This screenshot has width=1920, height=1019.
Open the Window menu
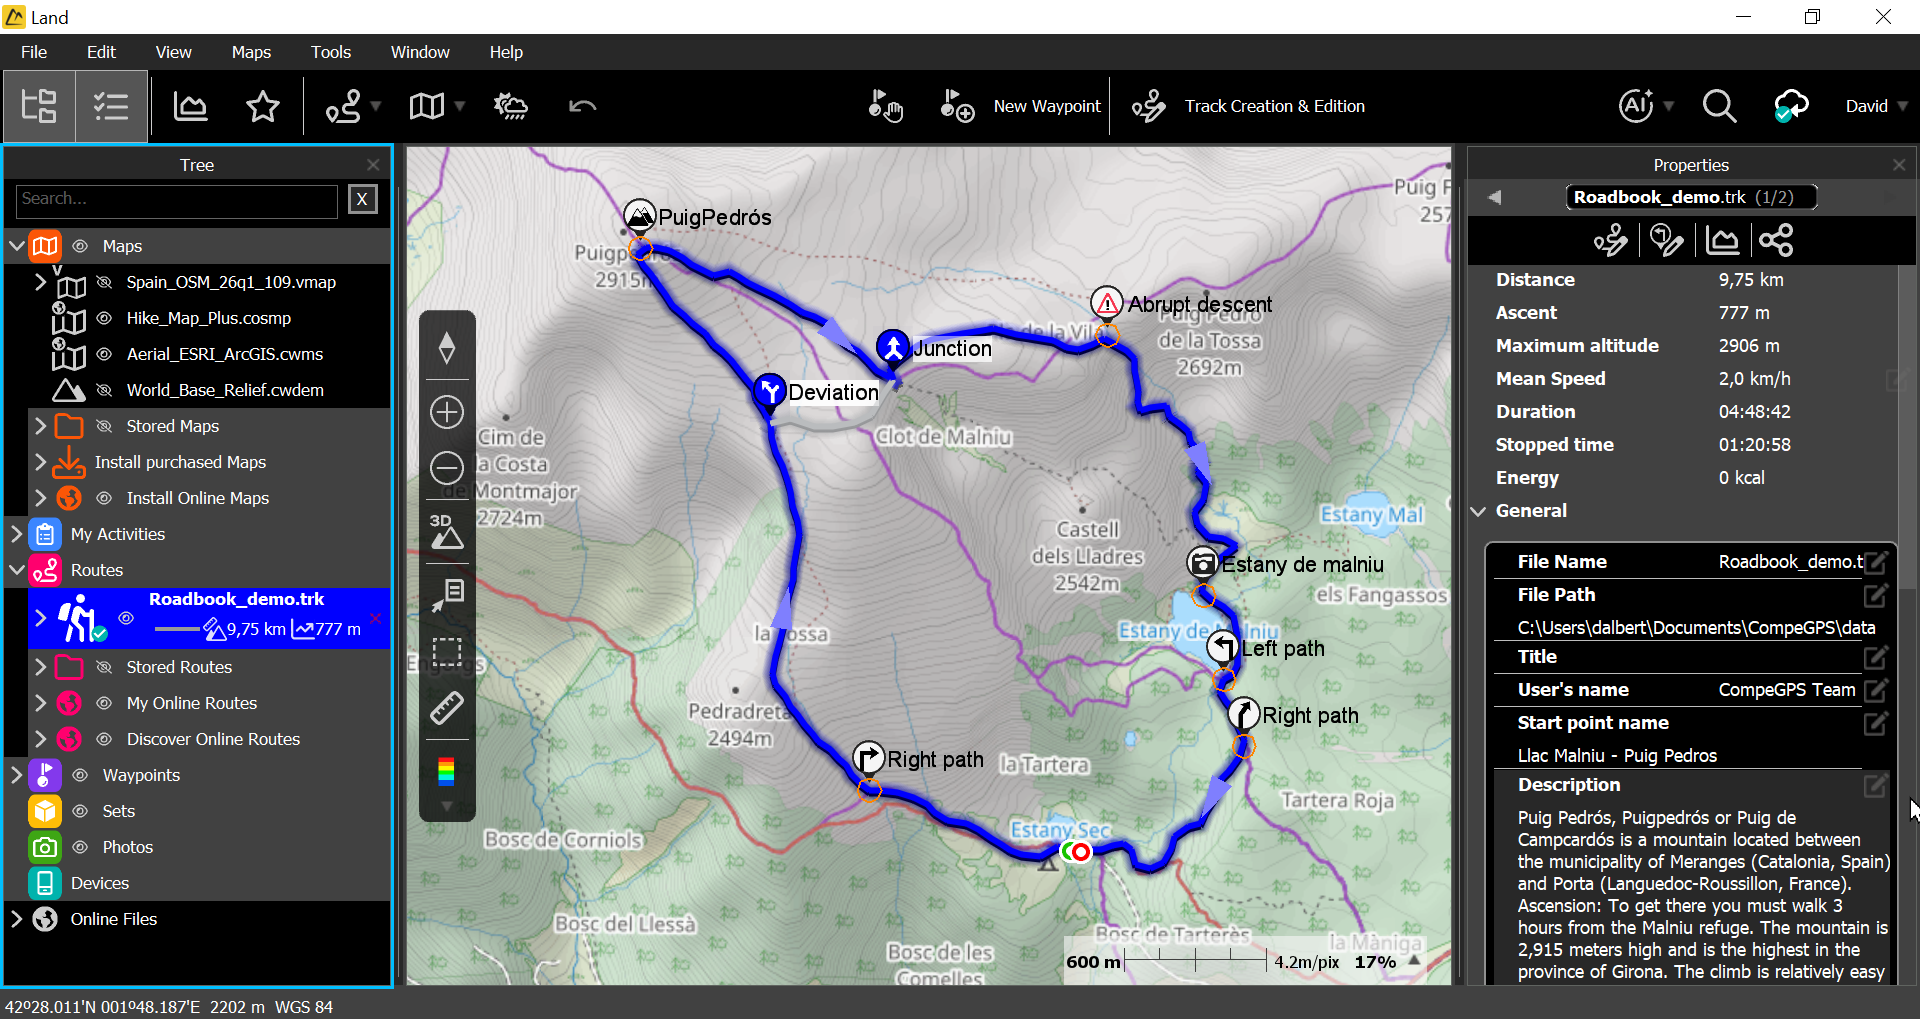(x=420, y=52)
